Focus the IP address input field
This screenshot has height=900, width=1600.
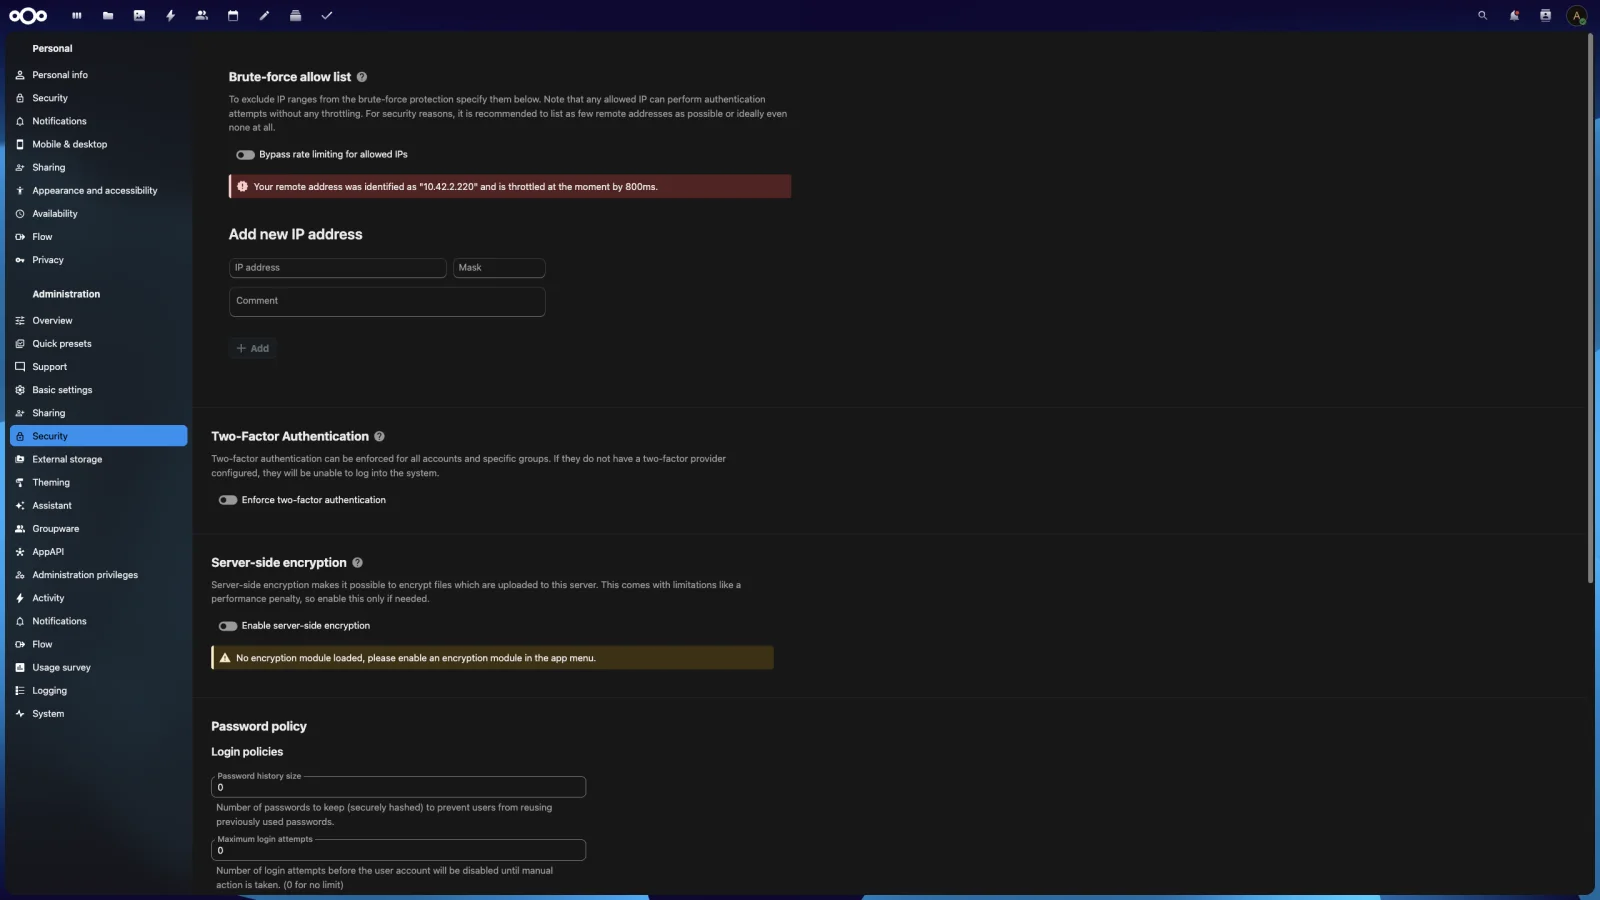pos(338,268)
